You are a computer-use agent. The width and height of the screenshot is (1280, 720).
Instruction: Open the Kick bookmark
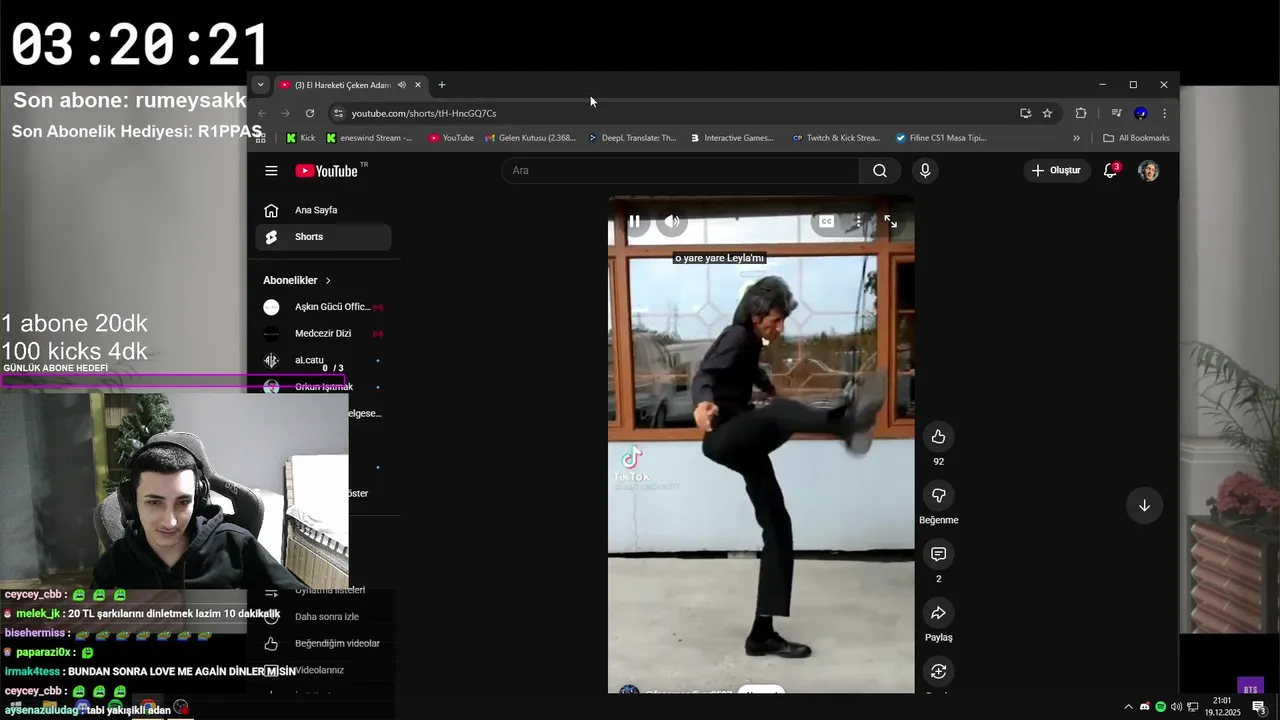point(301,138)
